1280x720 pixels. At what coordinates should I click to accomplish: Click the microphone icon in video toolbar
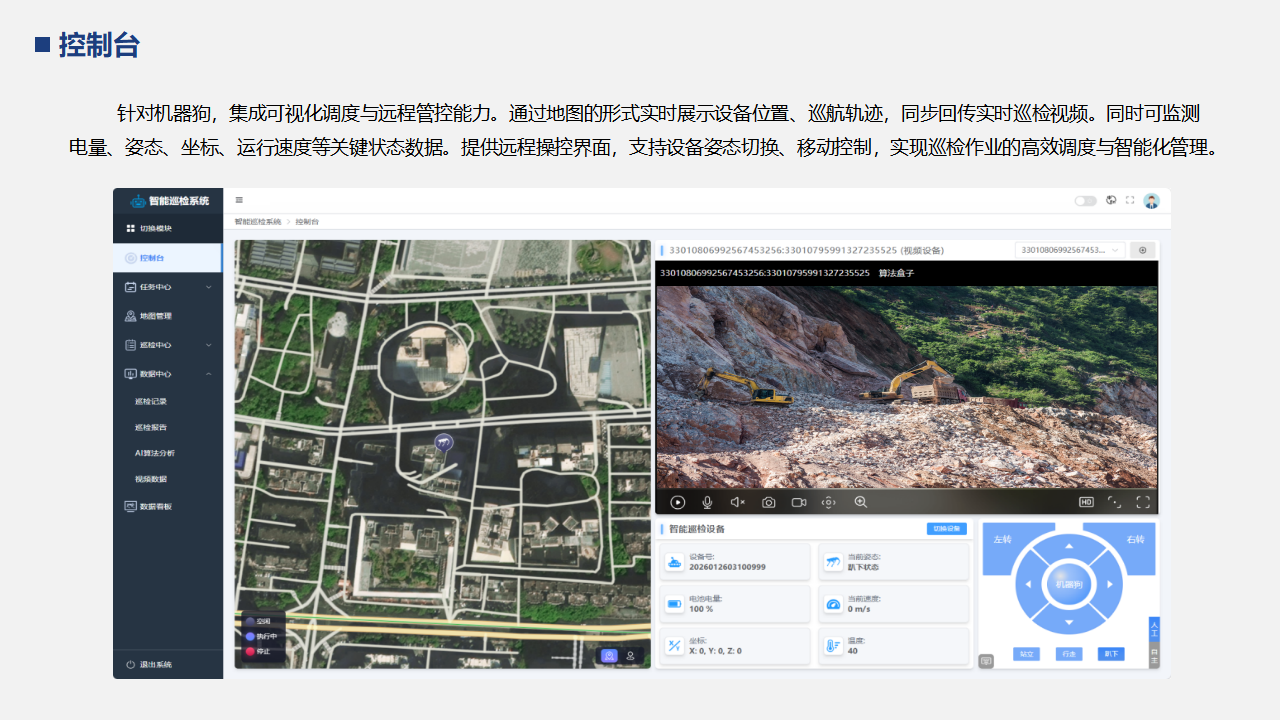[707, 502]
